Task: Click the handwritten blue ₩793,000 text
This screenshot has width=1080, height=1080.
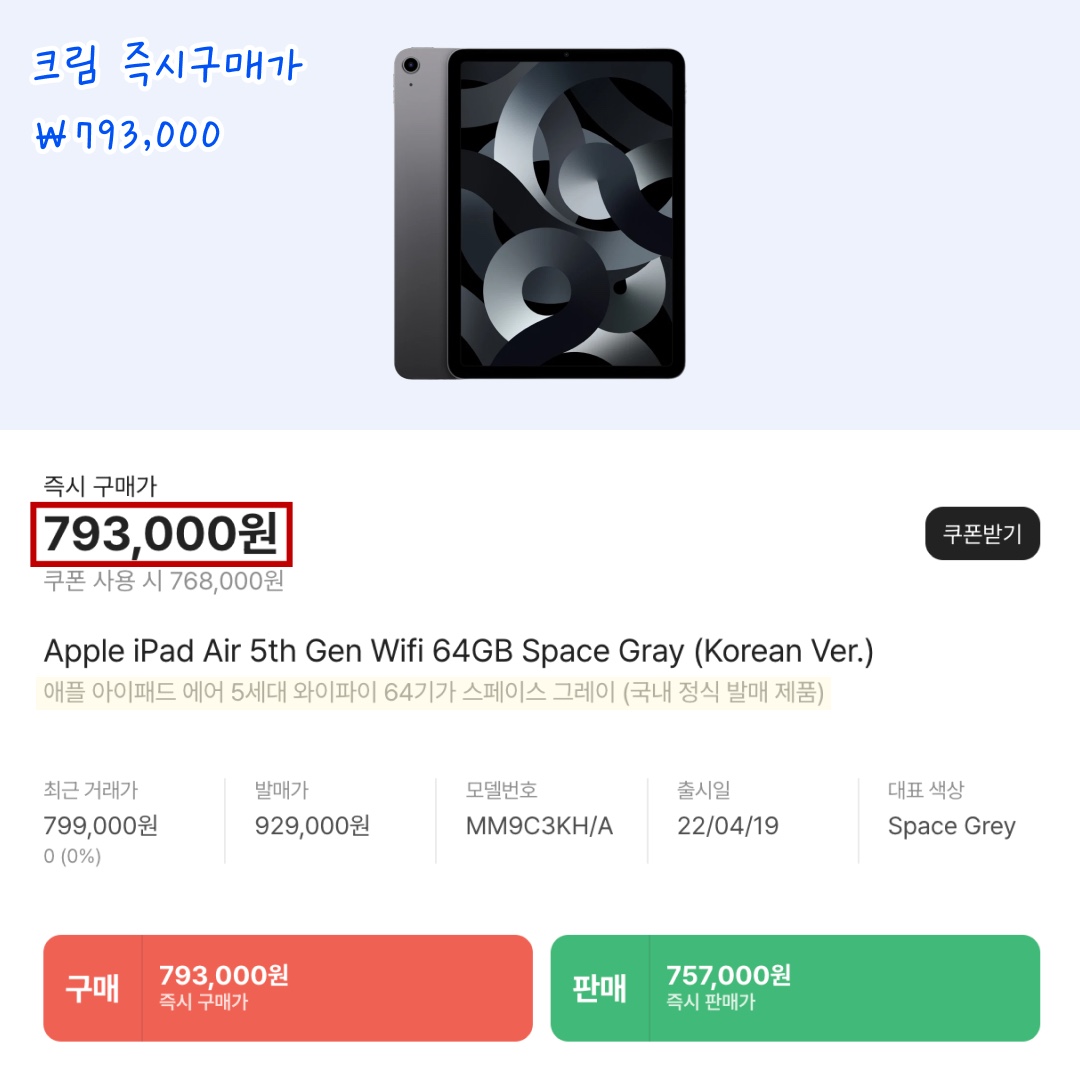Action: point(128,135)
